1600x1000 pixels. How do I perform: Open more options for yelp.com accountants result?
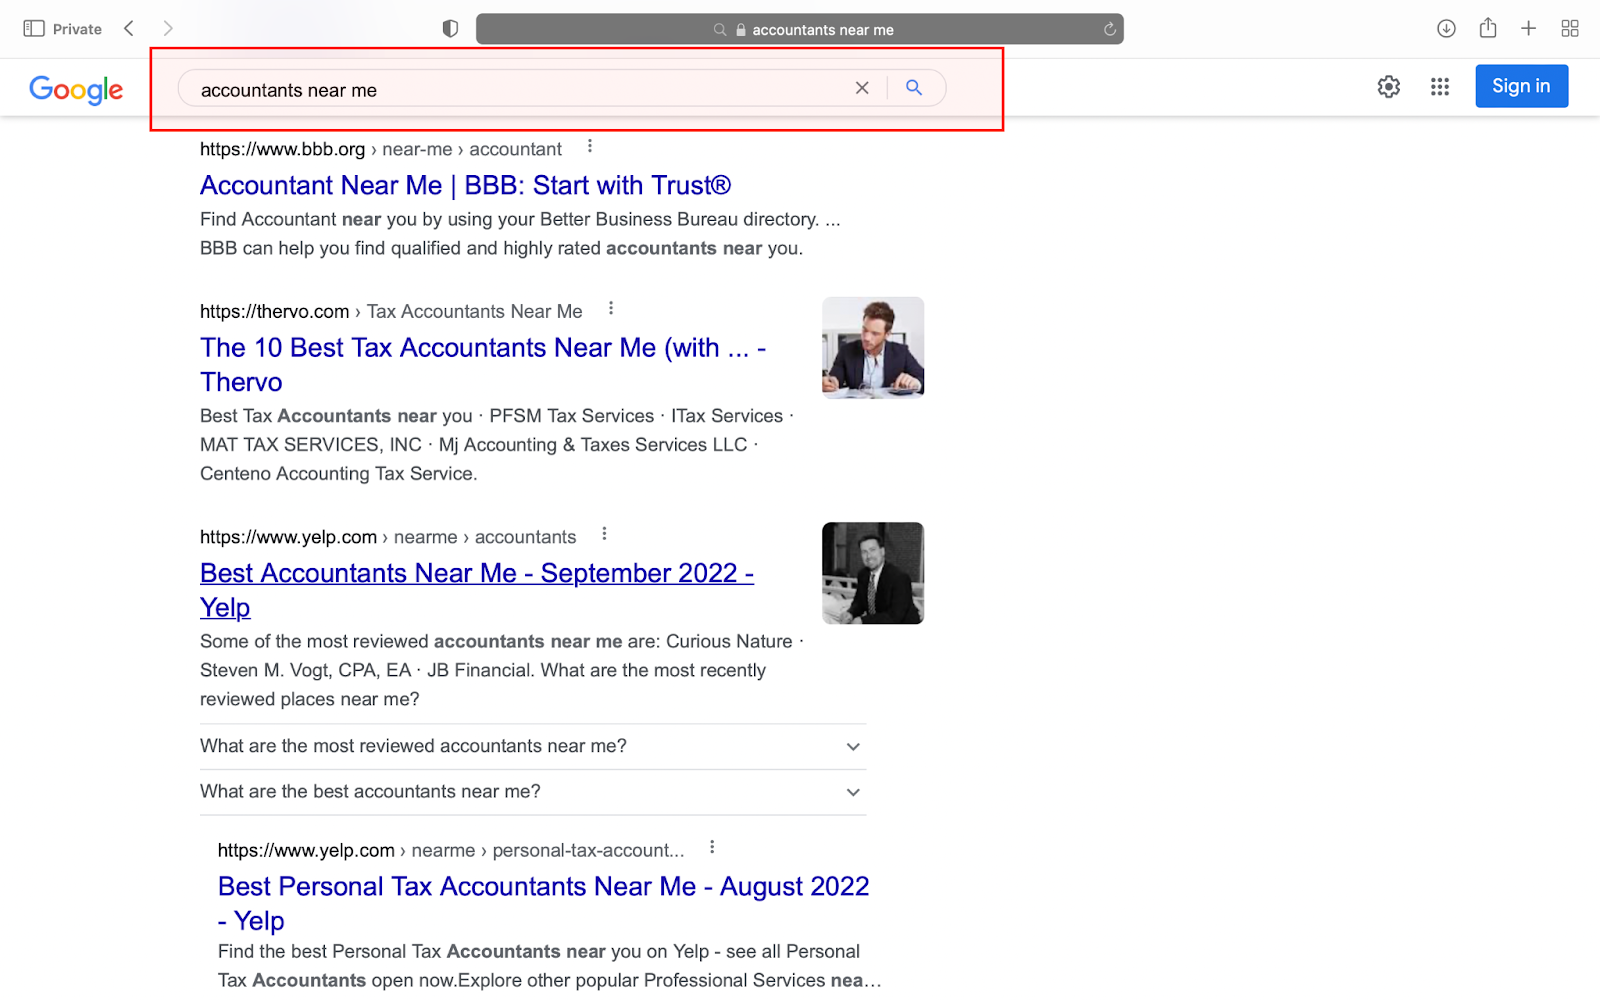(604, 535)
